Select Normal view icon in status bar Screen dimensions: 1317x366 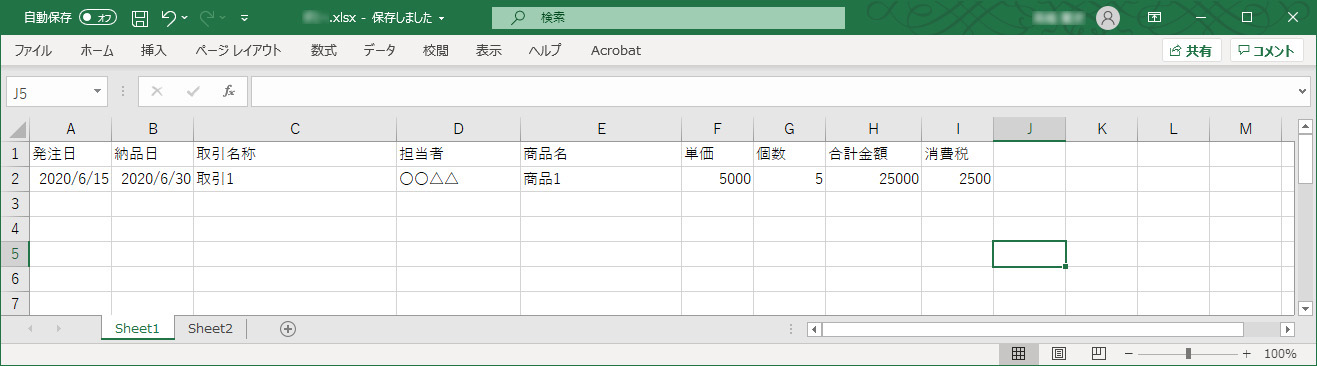(1018, 354)
